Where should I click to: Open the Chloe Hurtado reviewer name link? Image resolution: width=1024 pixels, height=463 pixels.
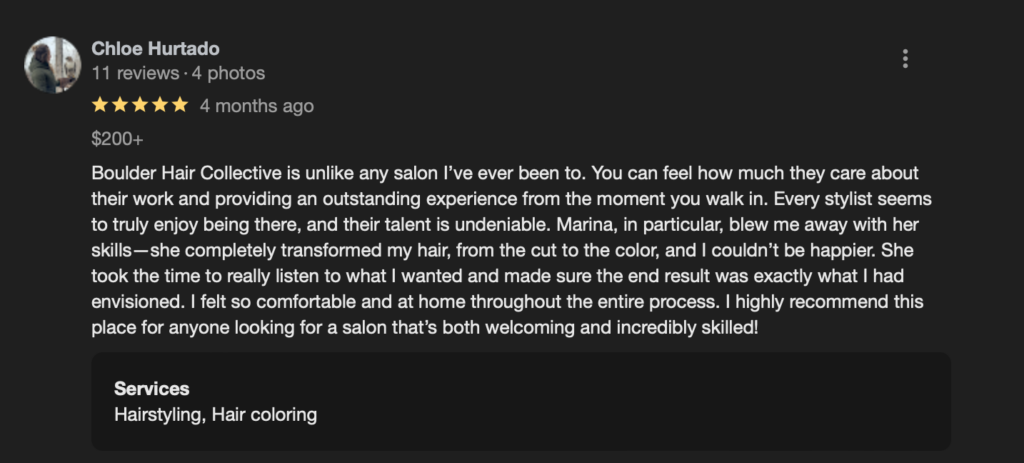click(155, 48)
